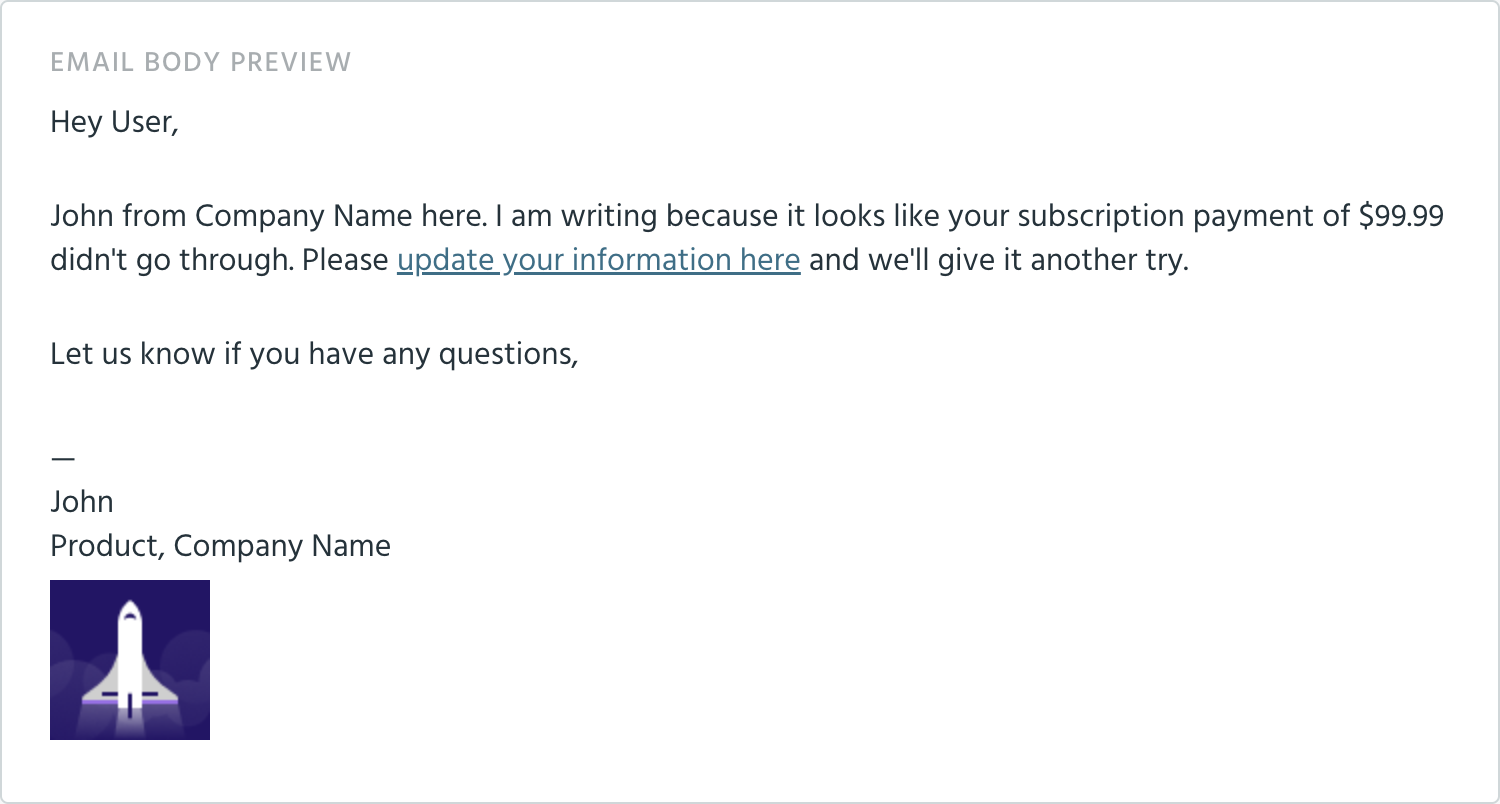Image resolution: width=1500 pixels, height=804 pixels.
Task: Select the 'Hey User,' greeting line
Action: 114,123
